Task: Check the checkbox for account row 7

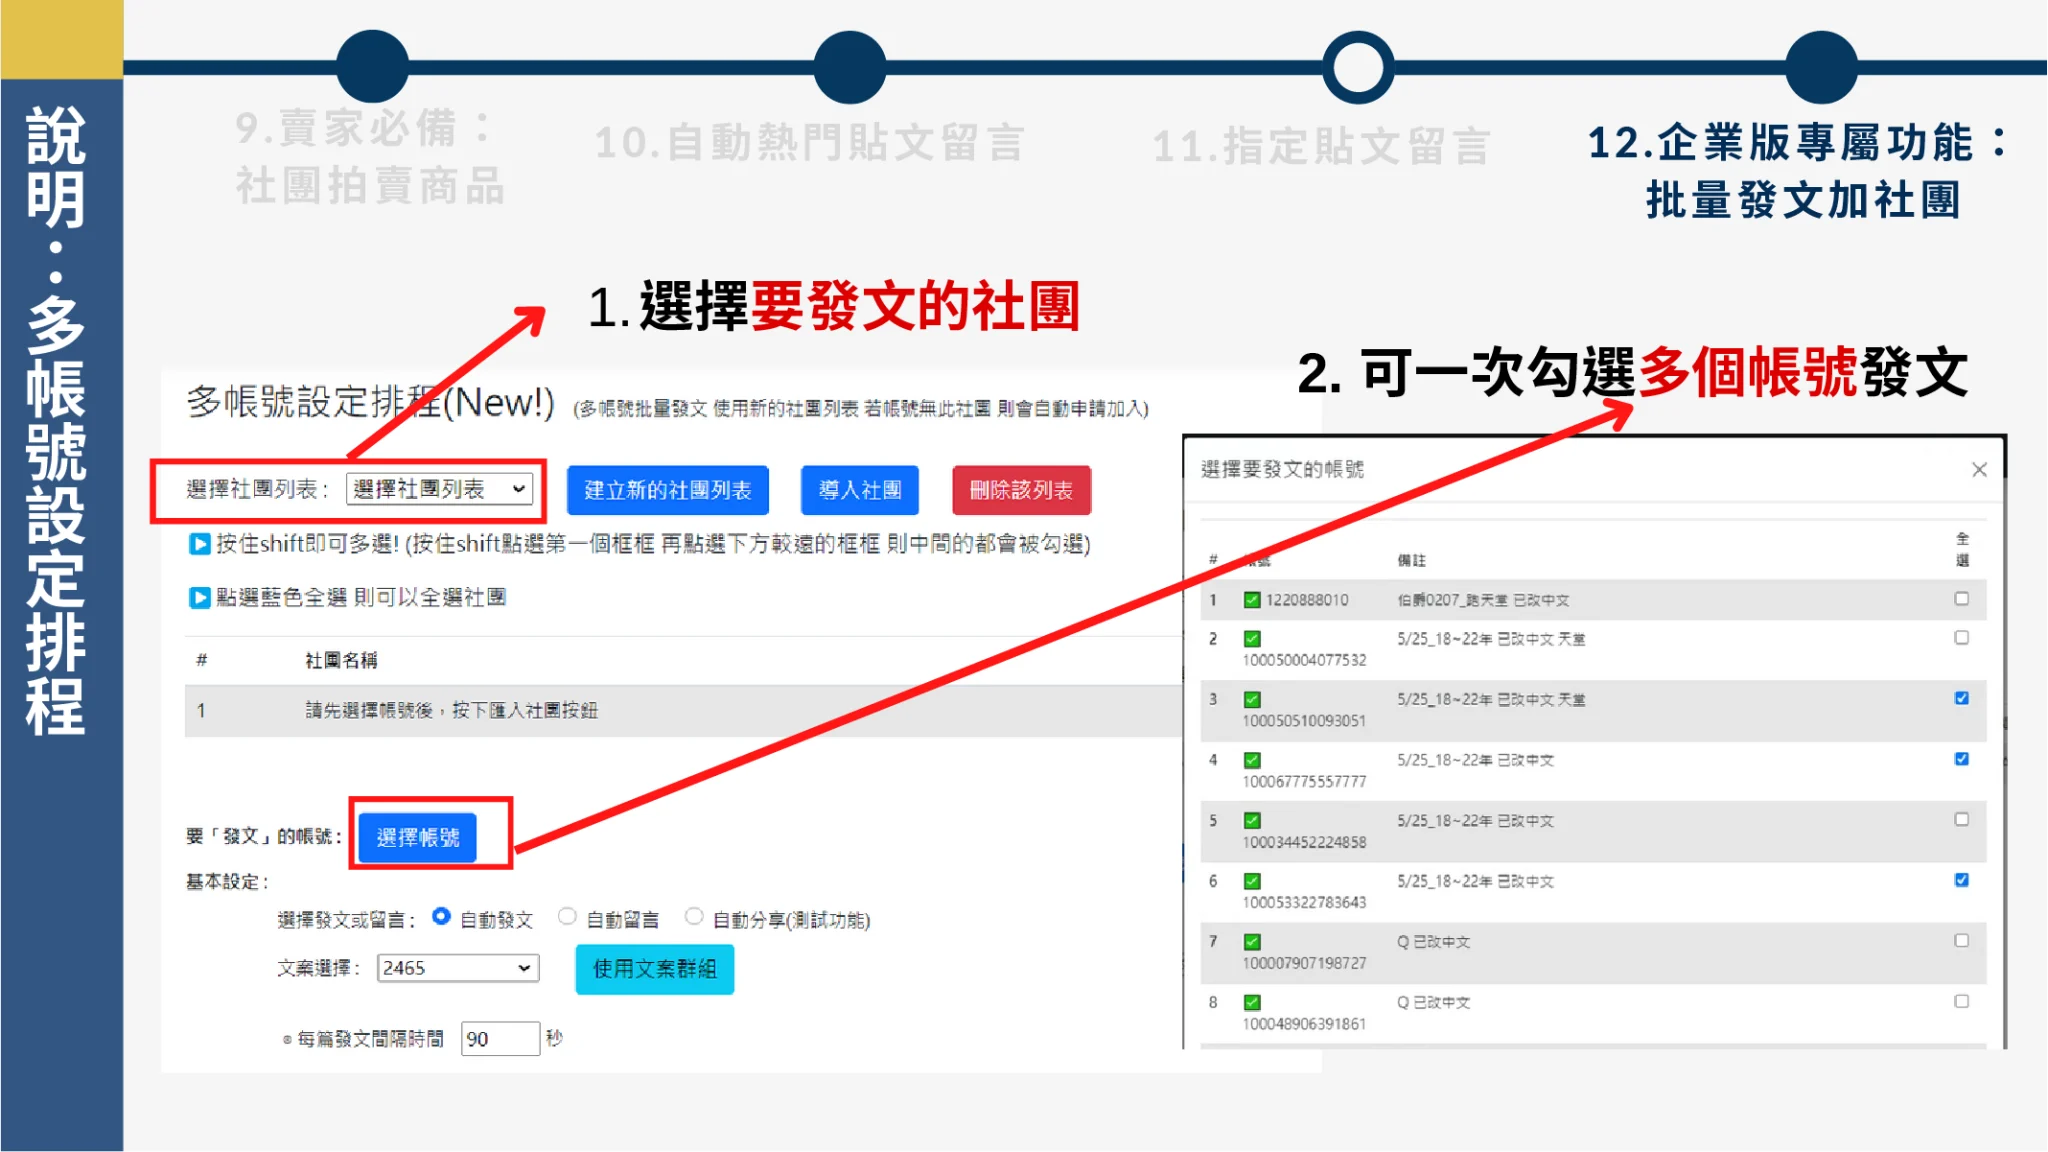Action: [x=1961, y=941]
